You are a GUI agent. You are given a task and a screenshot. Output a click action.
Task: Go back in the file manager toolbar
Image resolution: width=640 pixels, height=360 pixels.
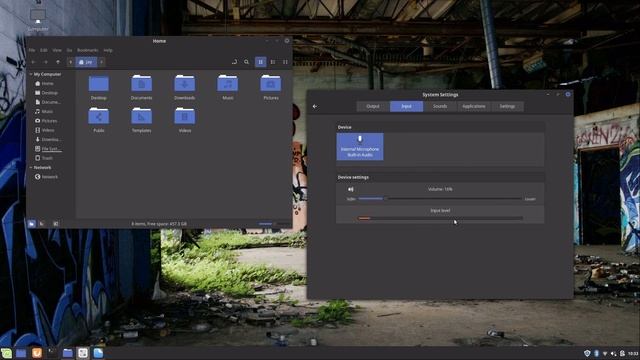click(x=33, y=62)
